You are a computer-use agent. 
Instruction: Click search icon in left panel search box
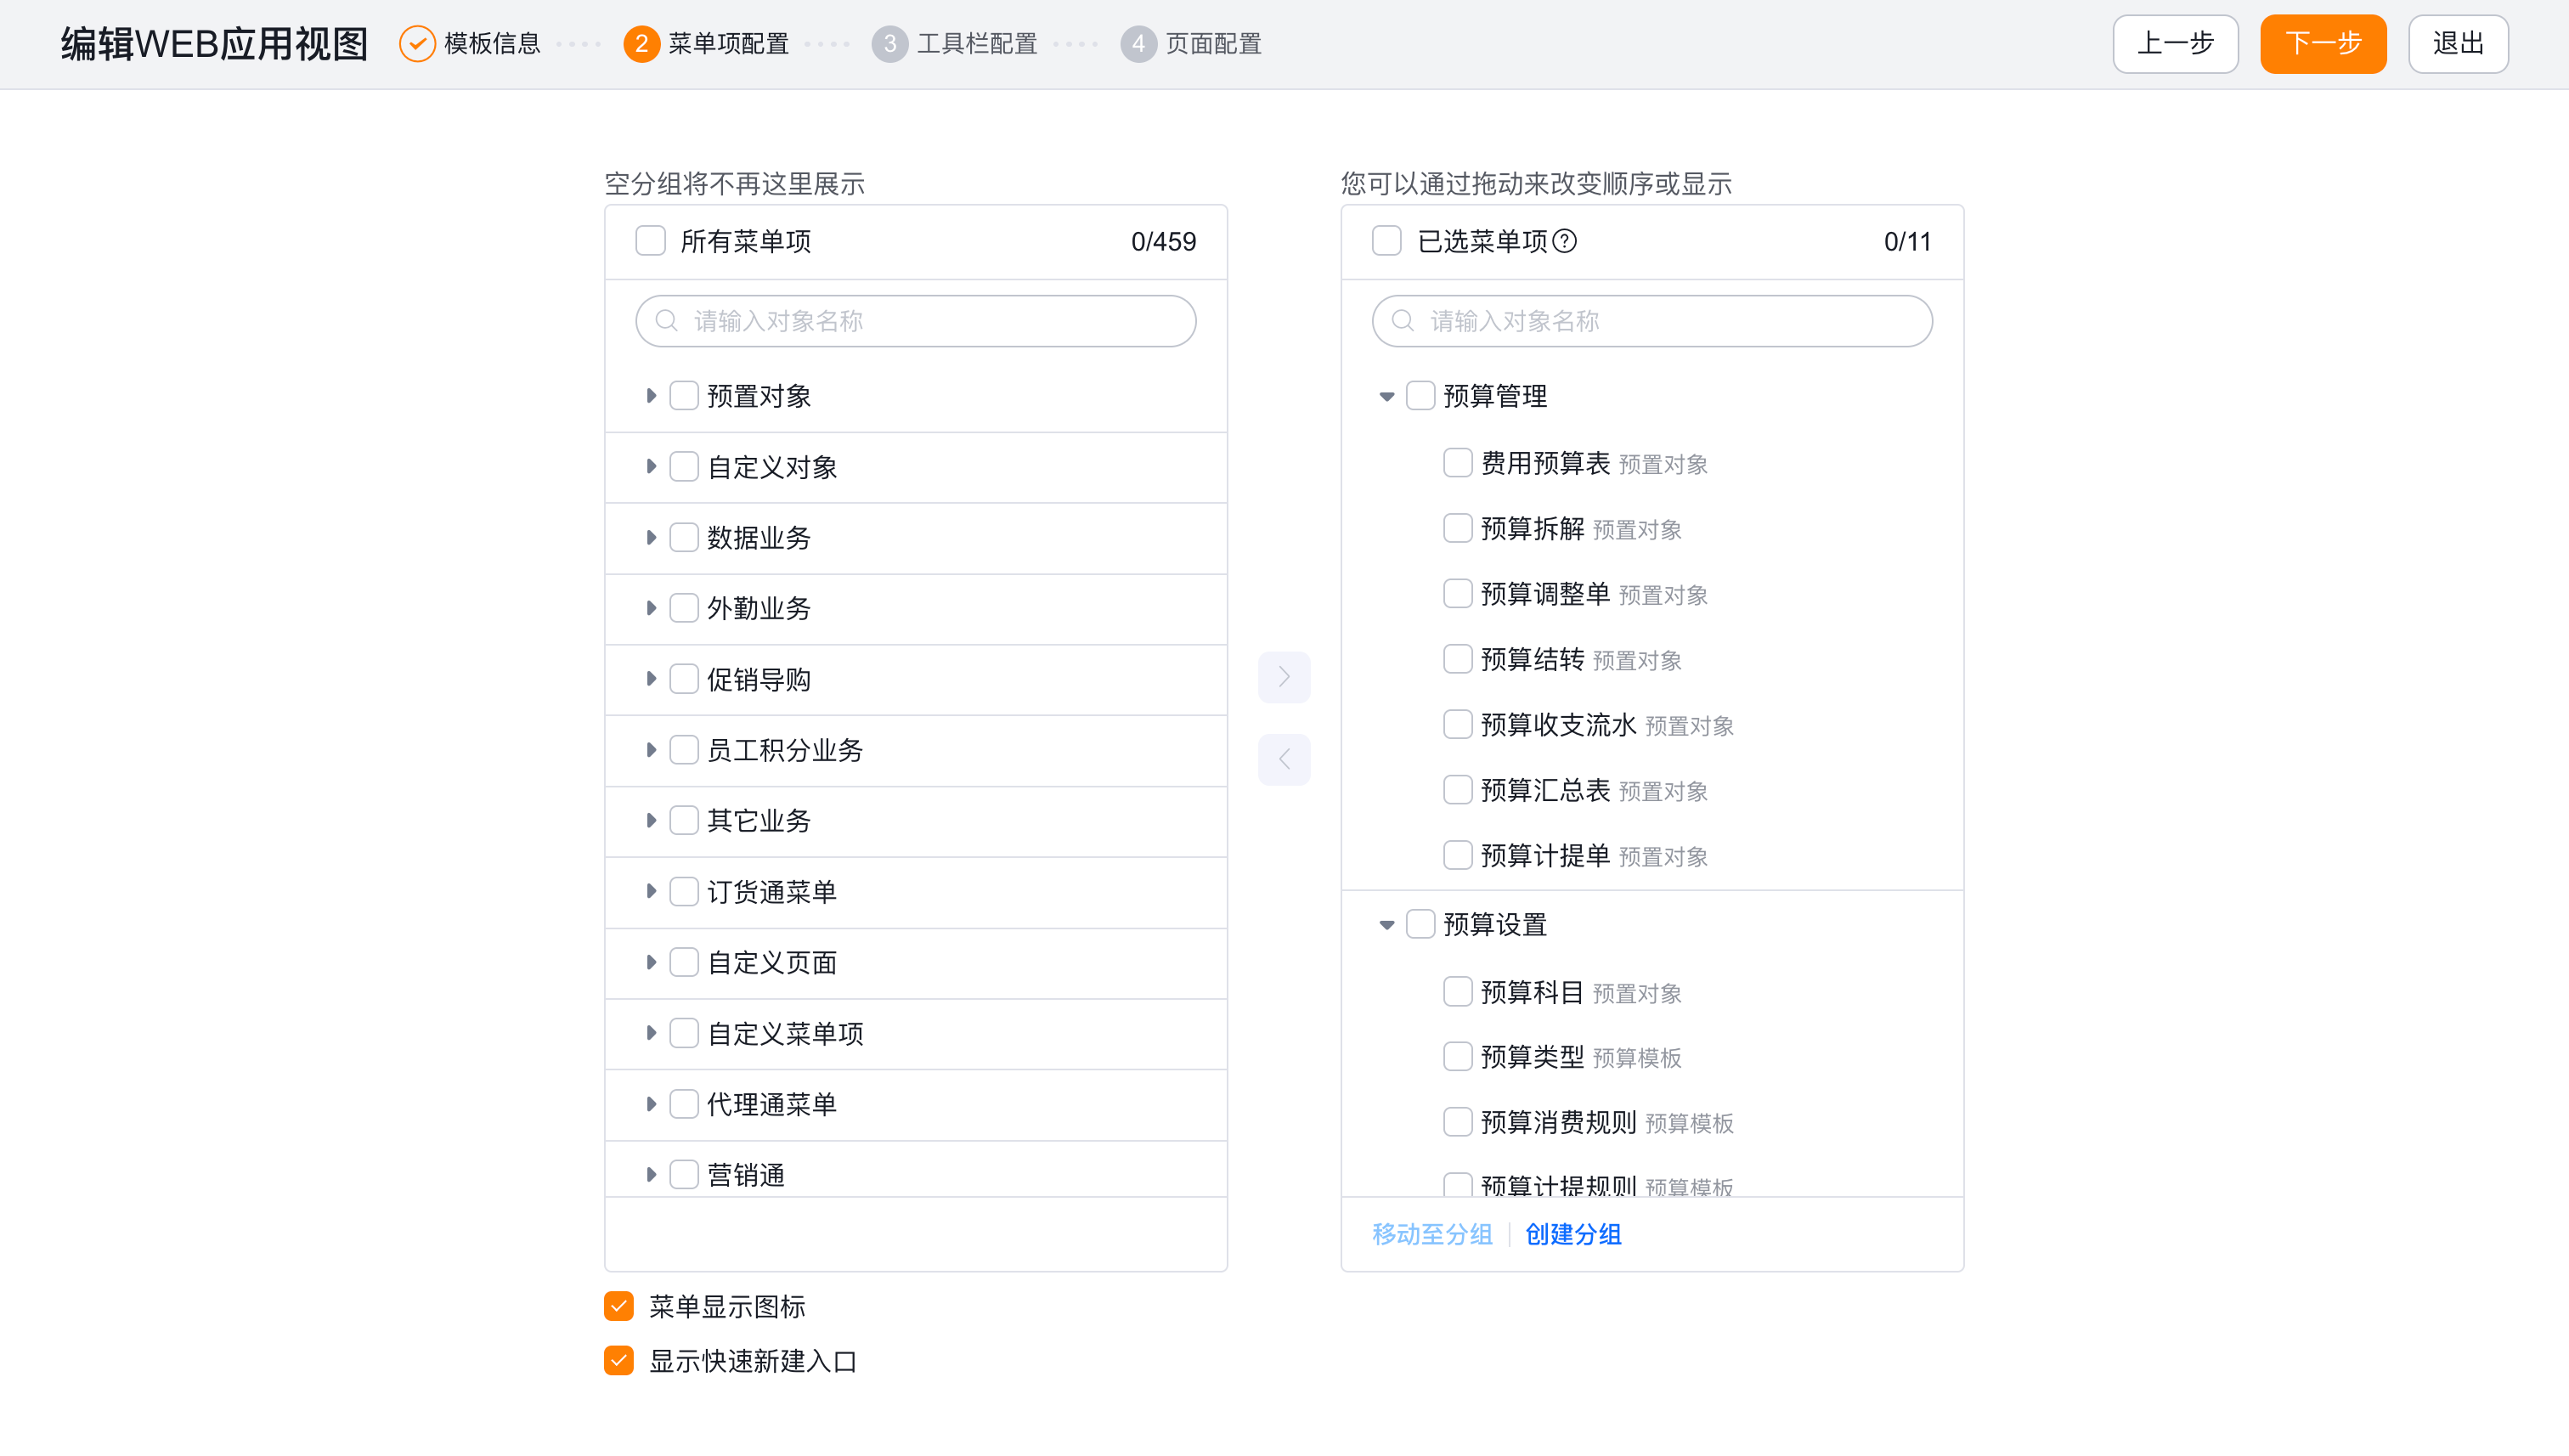[x=666, y=321]
